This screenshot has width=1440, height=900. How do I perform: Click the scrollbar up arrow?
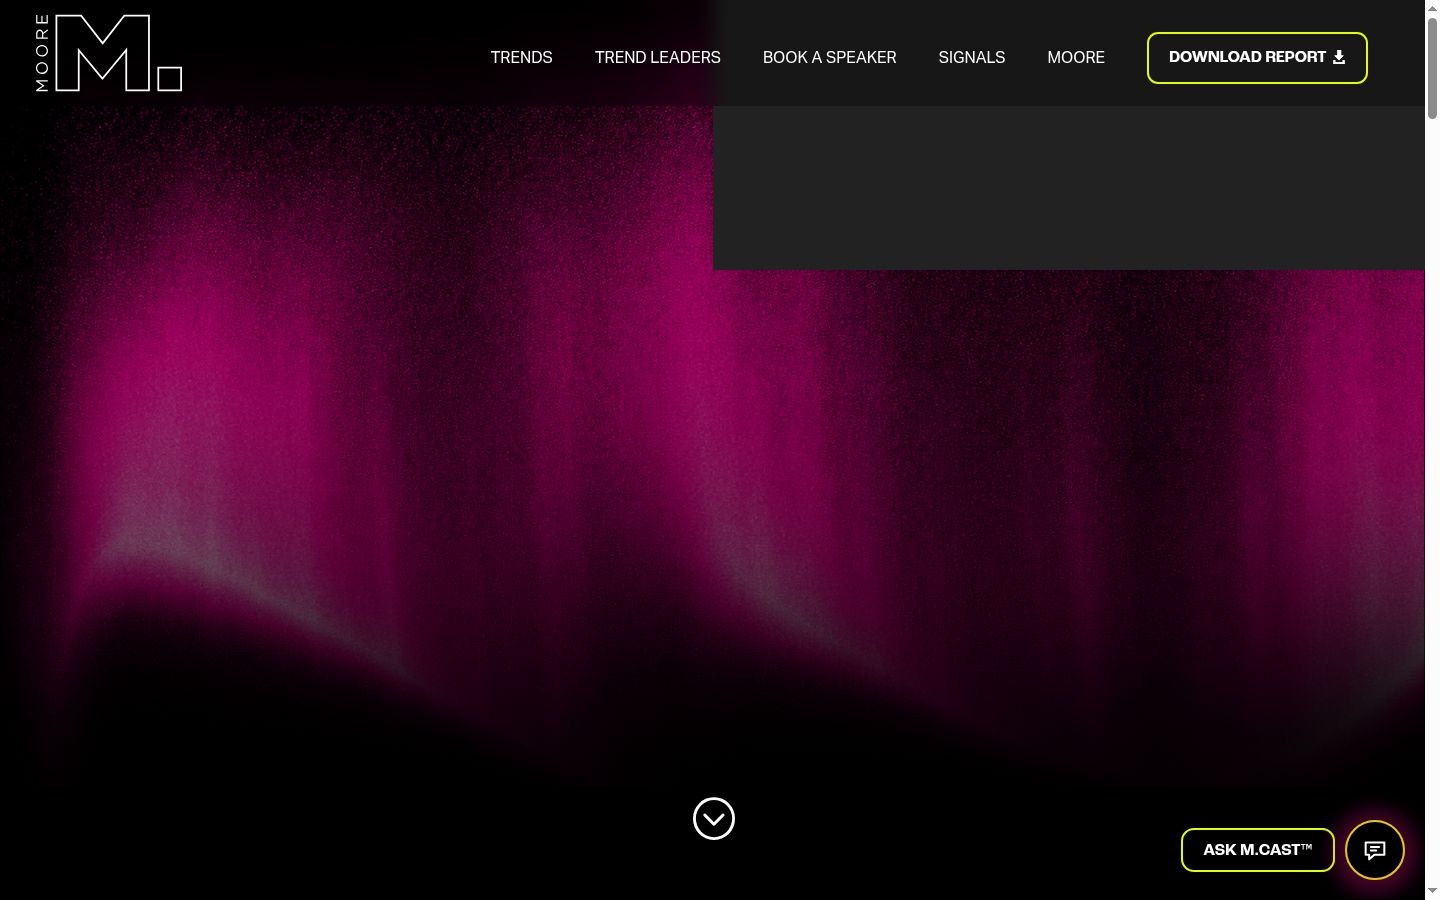point(1432,7)
